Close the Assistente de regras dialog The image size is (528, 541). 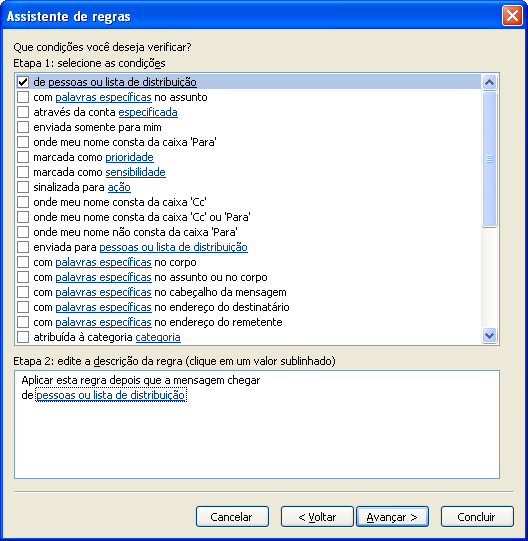(x=512, y=16)
